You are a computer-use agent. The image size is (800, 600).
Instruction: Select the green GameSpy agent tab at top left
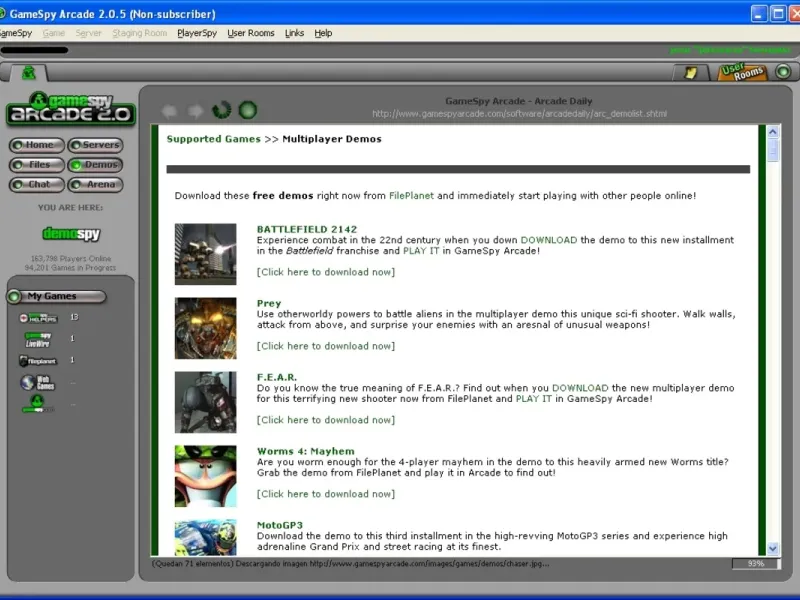pyautogui.click(x=29, y=73)
